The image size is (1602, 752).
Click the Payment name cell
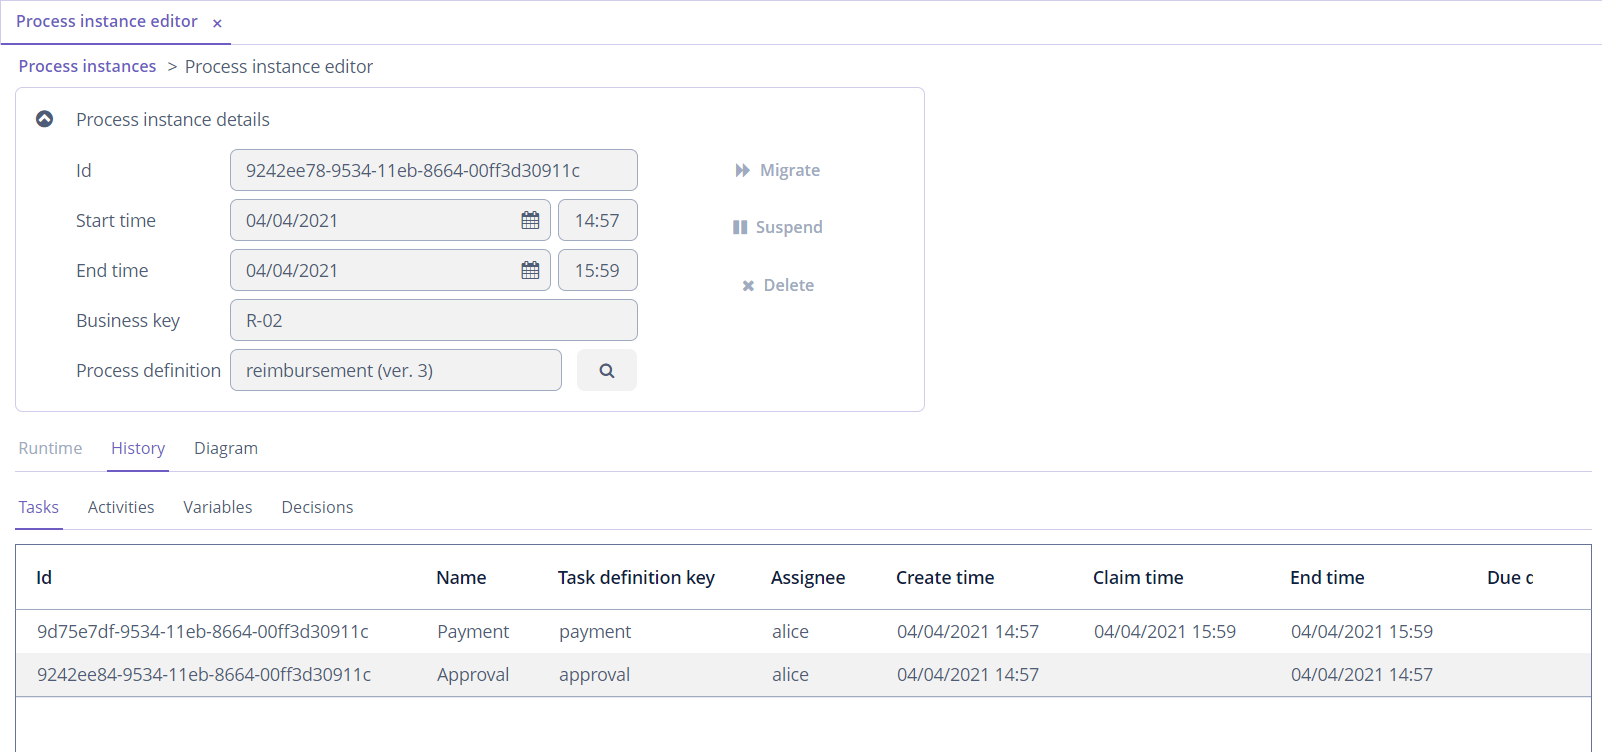473,631
